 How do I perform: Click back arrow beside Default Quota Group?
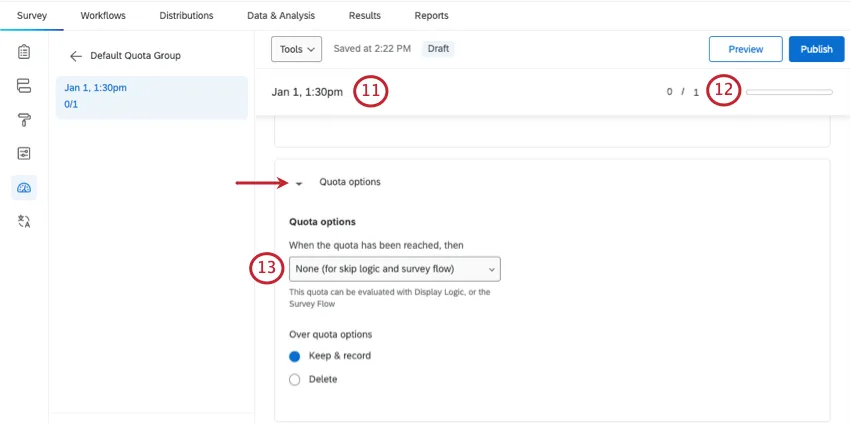[x=75, y=56]
